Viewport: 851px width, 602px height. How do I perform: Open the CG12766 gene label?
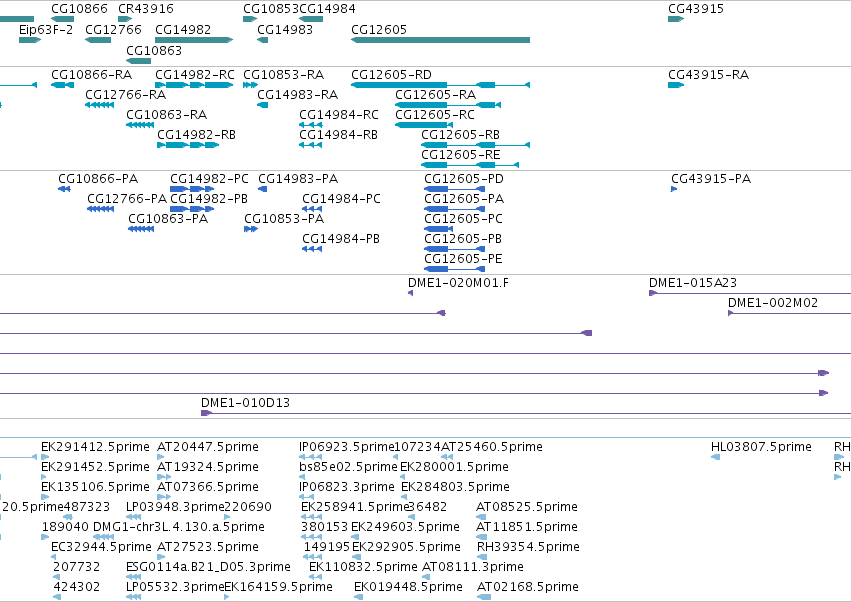pyautogui.click(x=113, y=29)
